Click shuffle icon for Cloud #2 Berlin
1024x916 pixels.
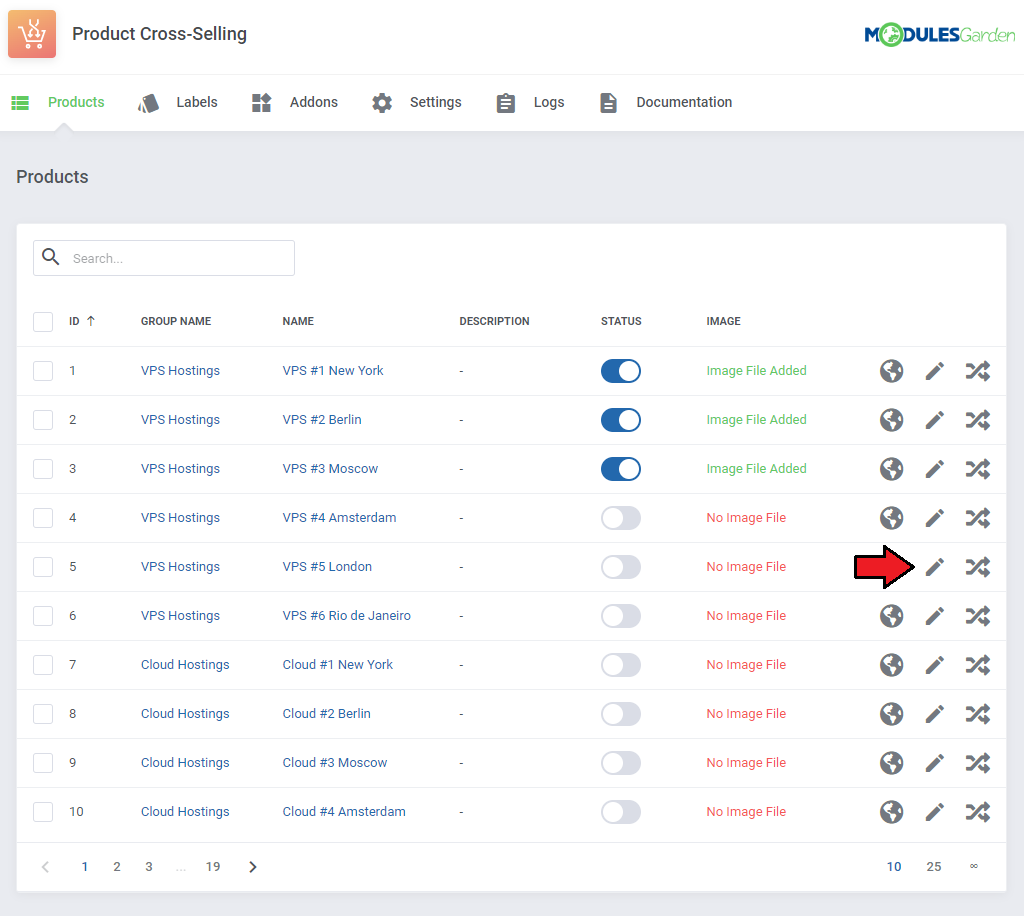pyautogui.click(x=978, y=714)
